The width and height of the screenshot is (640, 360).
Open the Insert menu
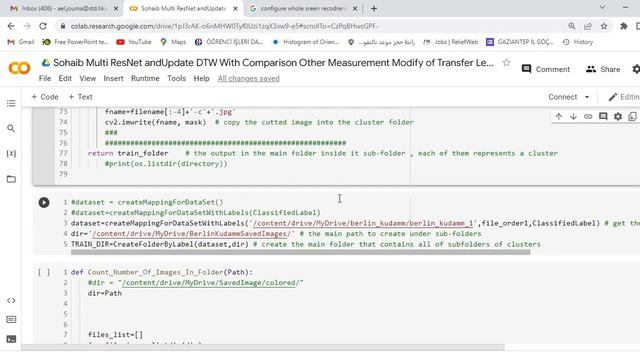[113, 78]
